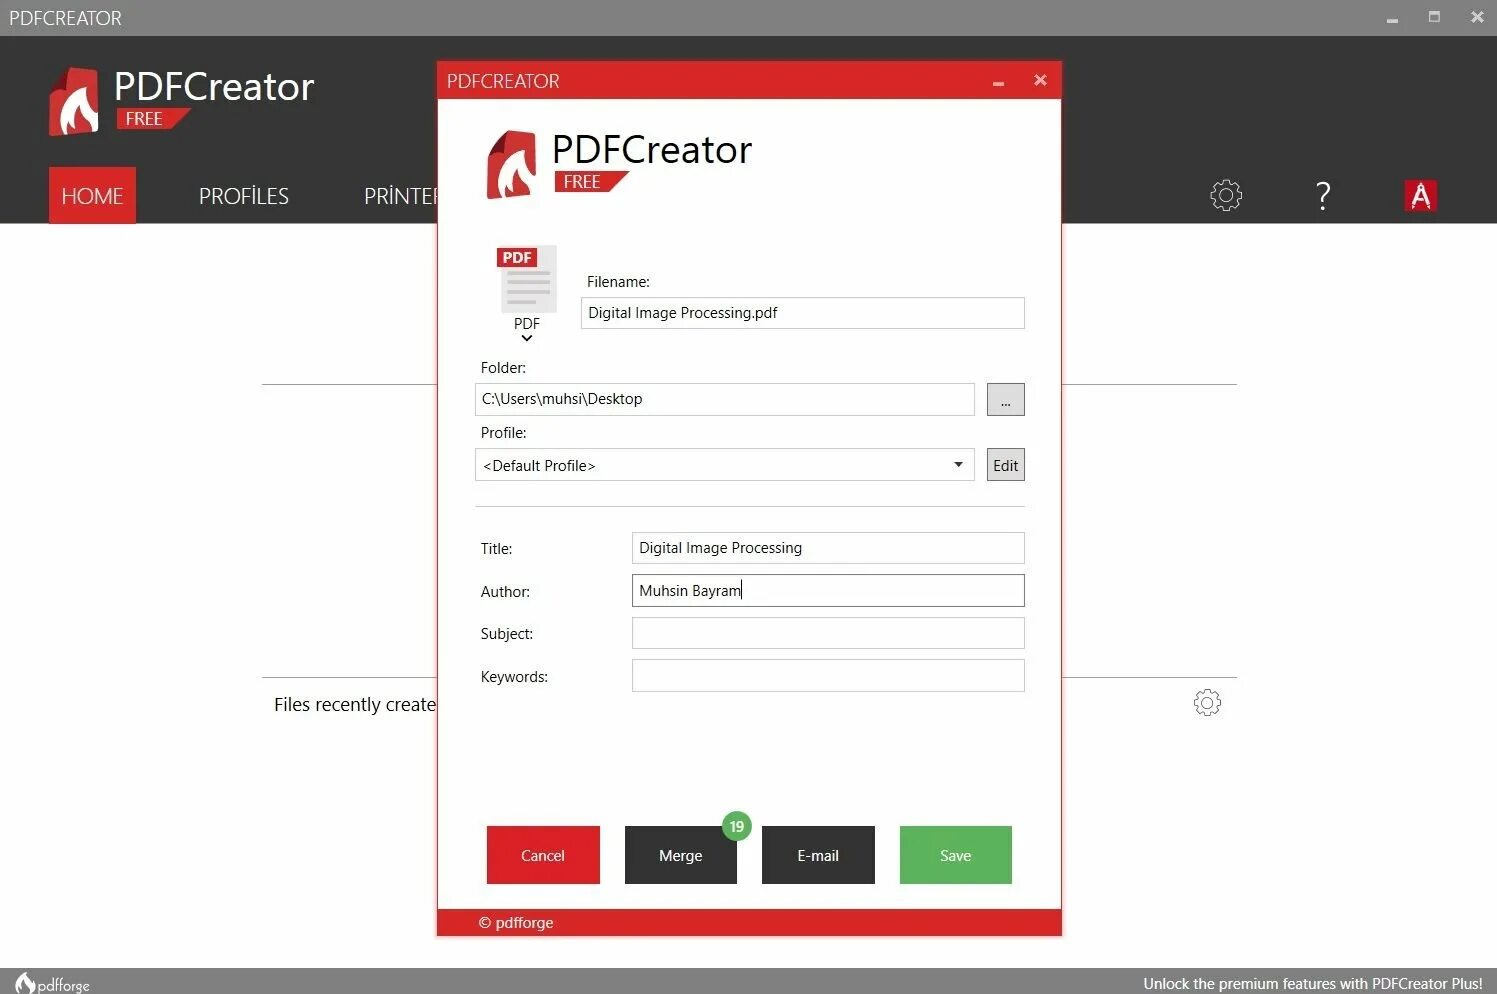The width and height of the screenshot is (1497, 994).
Task: Click the Folder path field
Action: coord(725,399)
